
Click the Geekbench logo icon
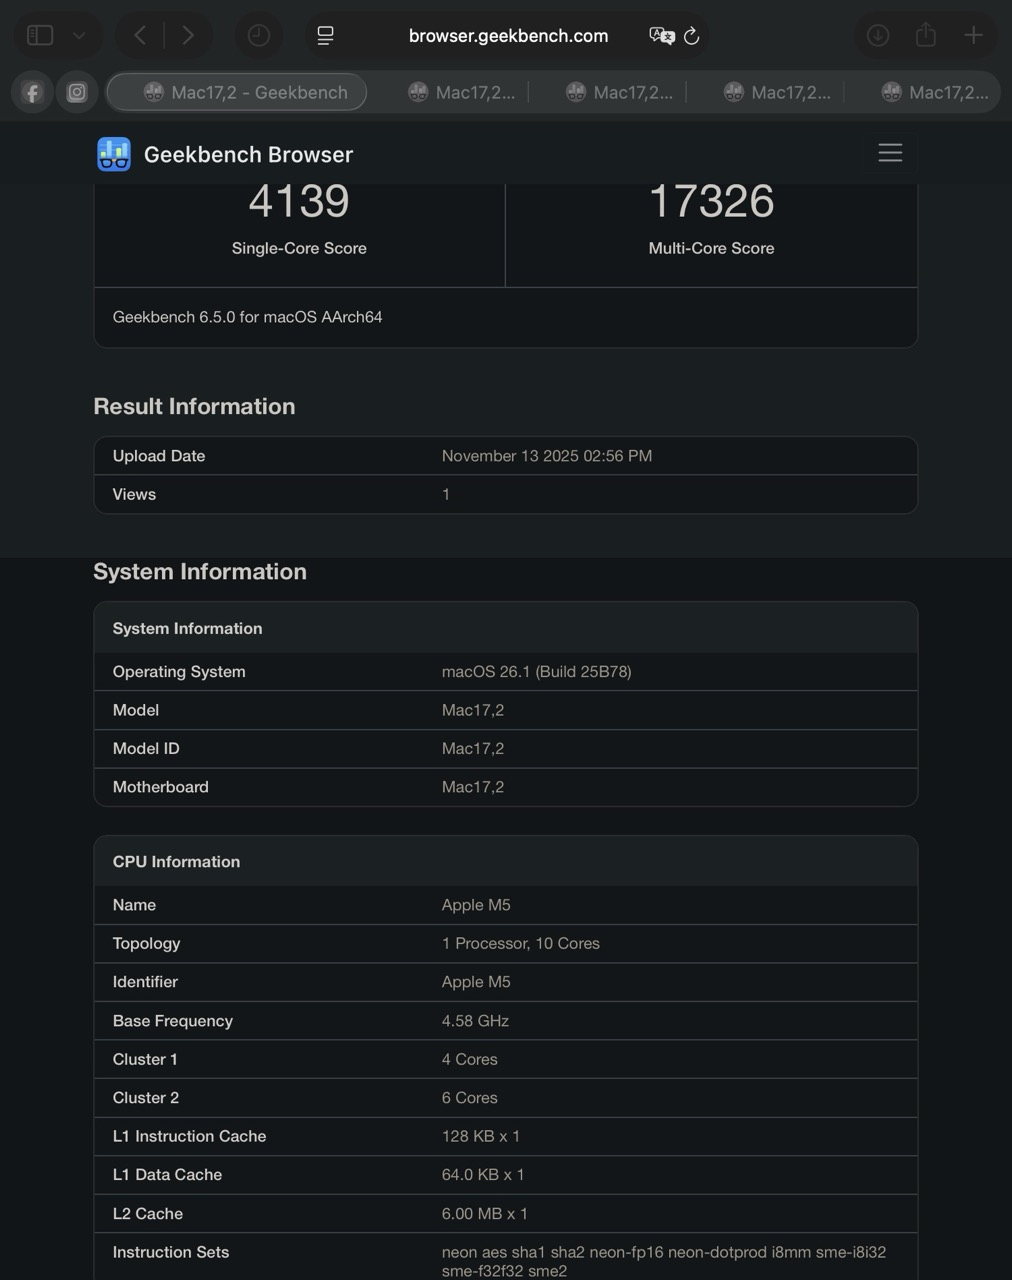click(114, 154)
